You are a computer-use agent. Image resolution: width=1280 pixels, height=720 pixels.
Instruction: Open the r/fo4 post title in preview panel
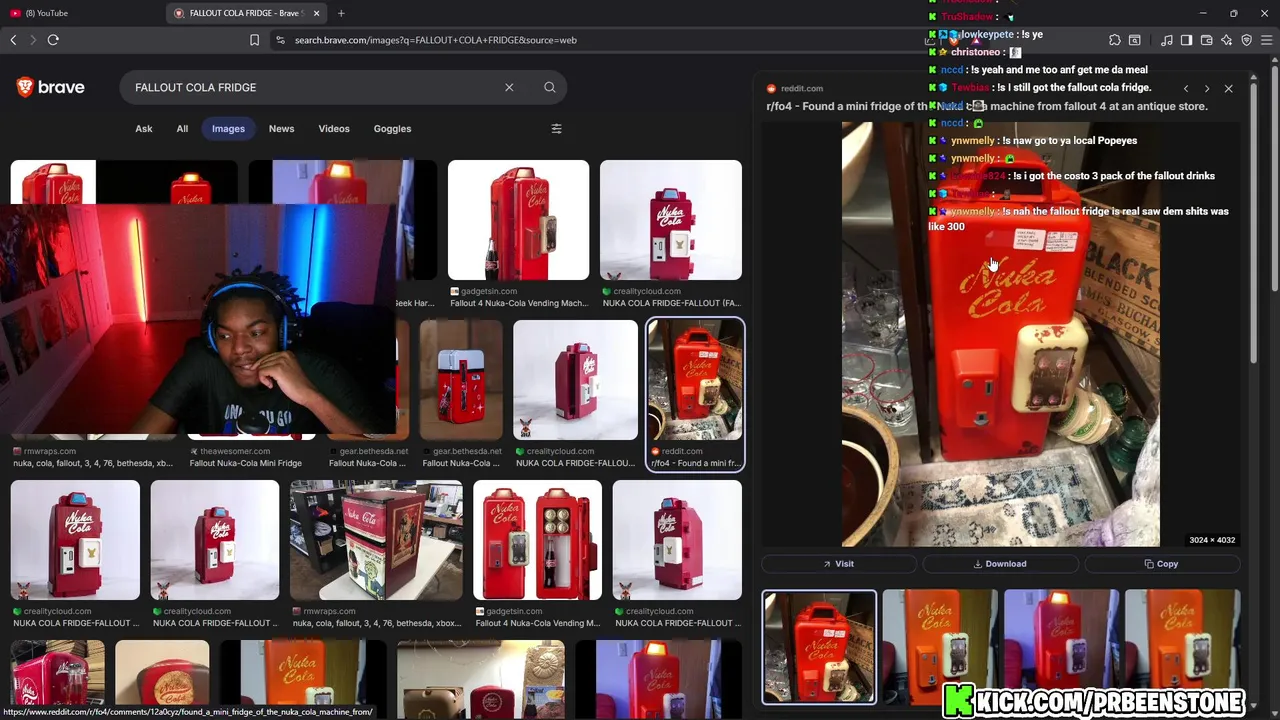[987, 106]
